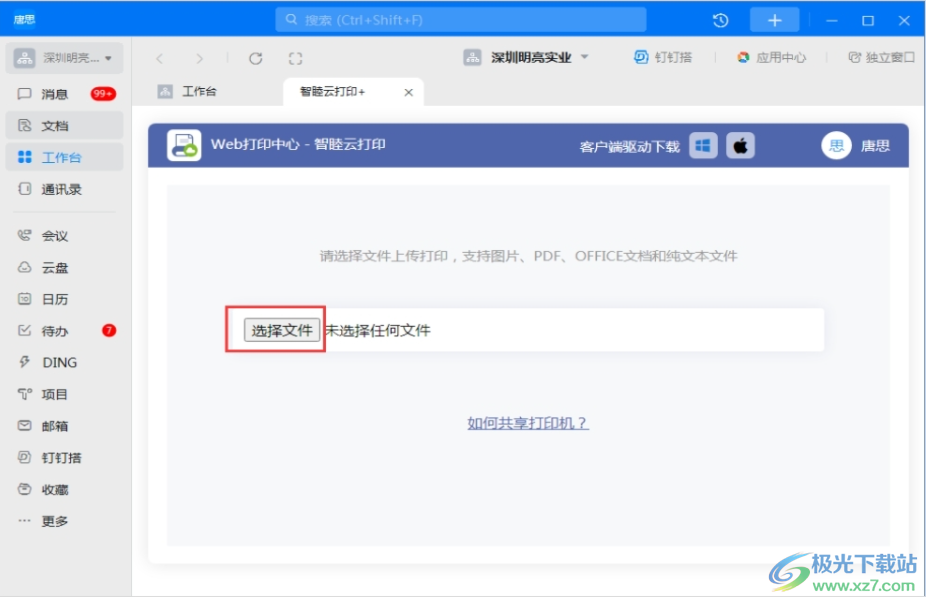Open the DING section

tap(64, 362)
